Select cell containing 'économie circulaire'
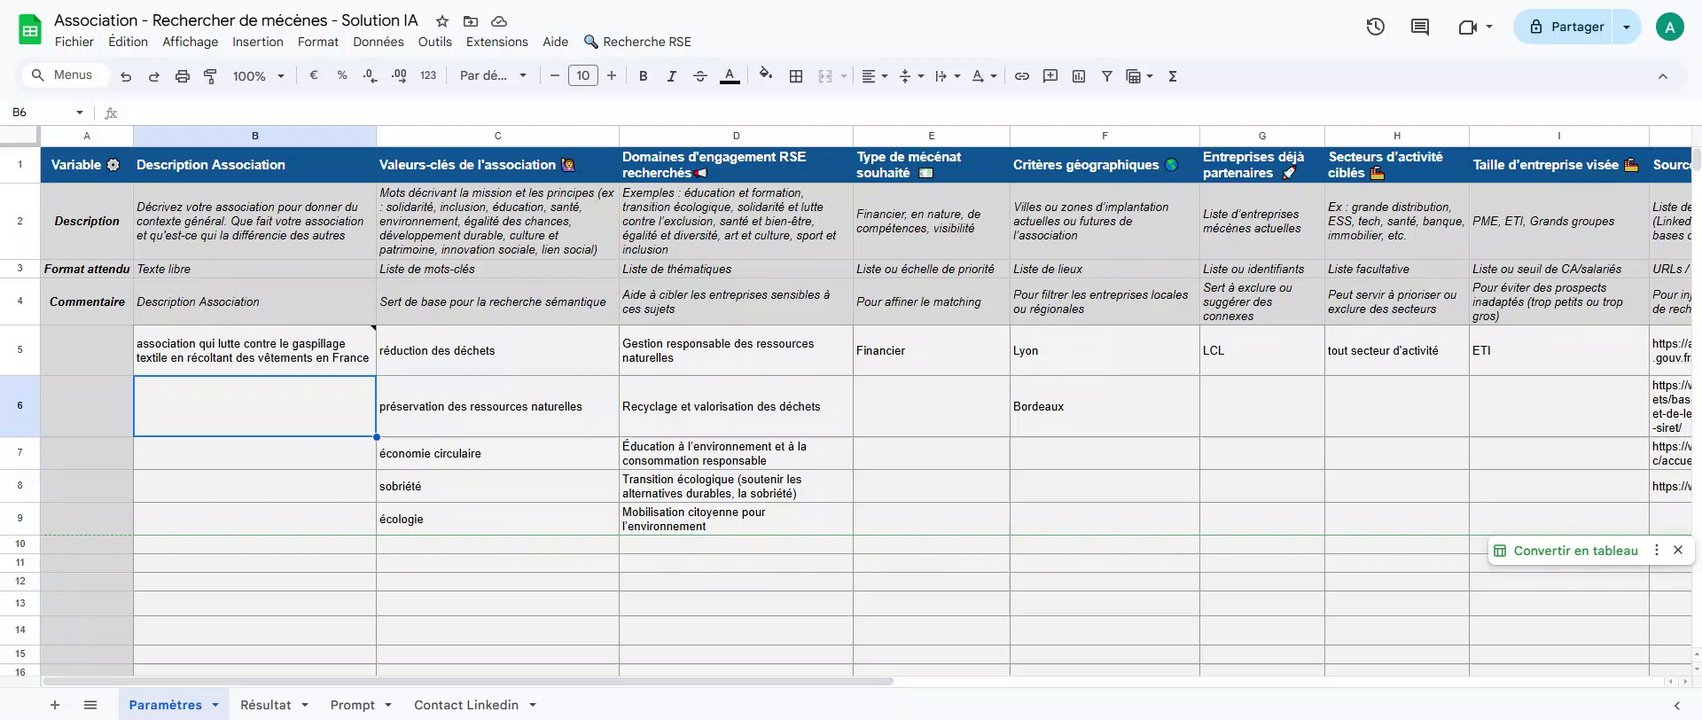 [x=498, y=453]
